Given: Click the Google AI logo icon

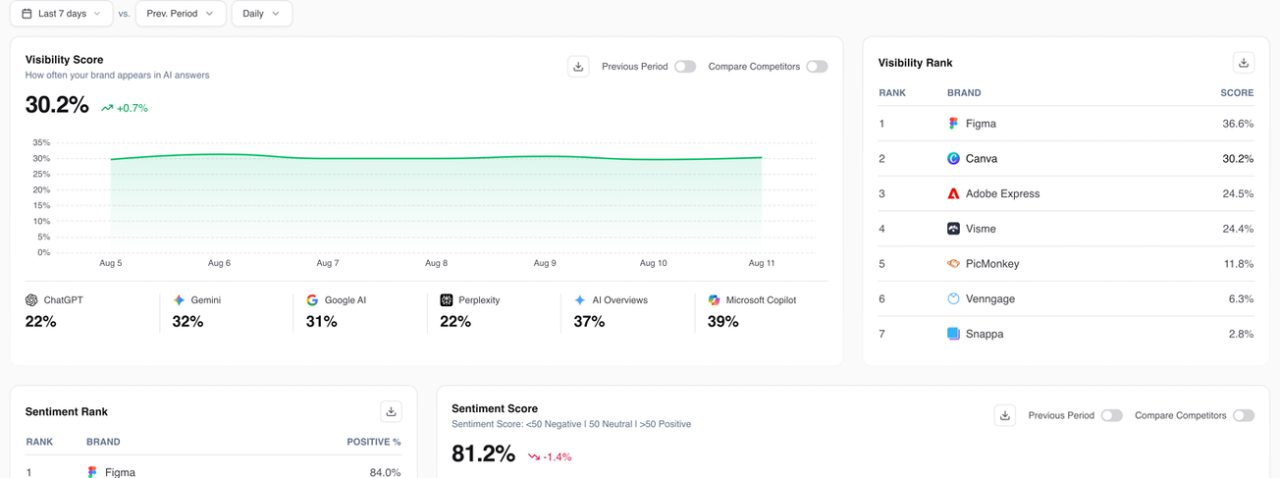Looking at the screenshot, I should (312, 300).
